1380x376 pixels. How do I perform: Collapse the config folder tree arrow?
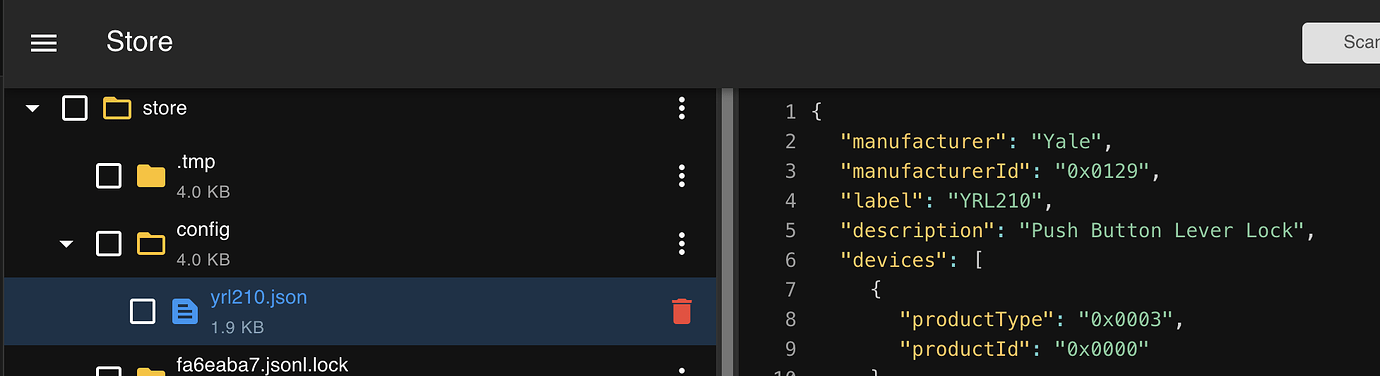point(66,244)
